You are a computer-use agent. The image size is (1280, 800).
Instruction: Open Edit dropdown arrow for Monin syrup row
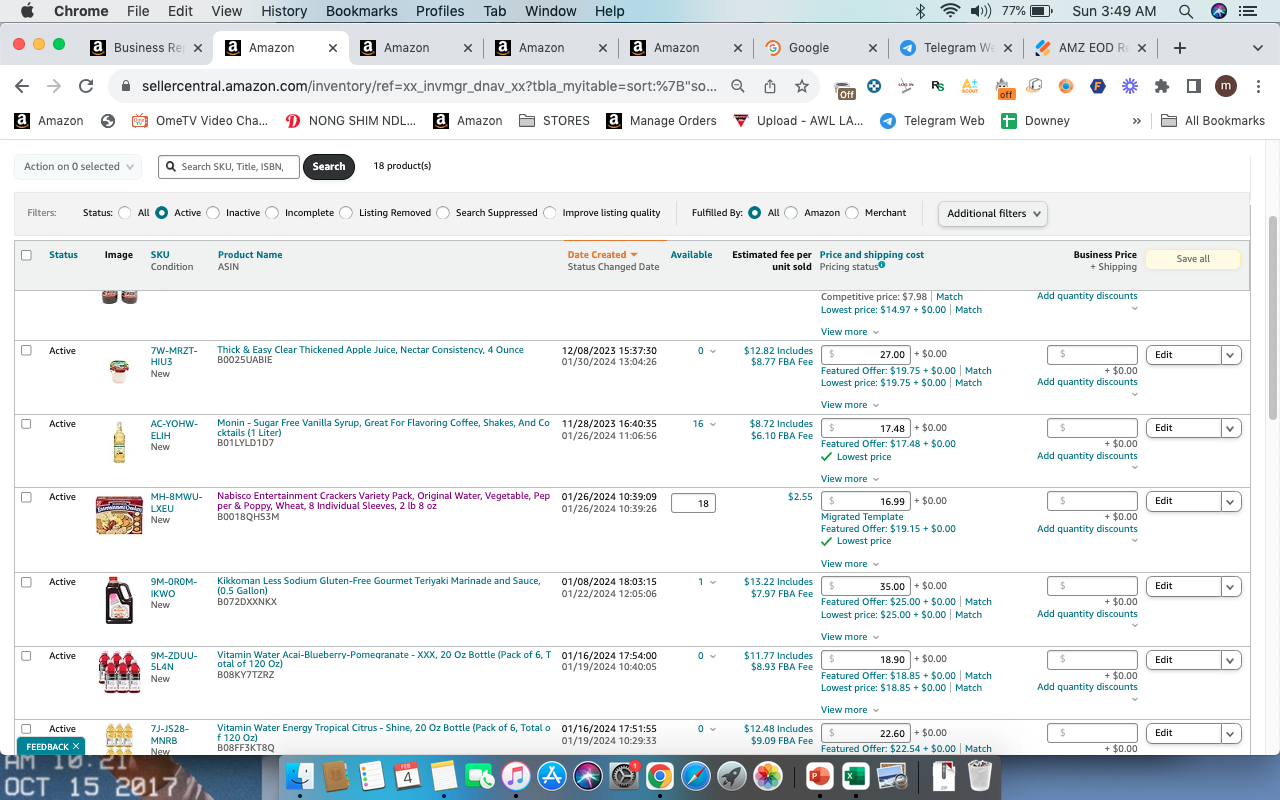[x=1231, y=428]
